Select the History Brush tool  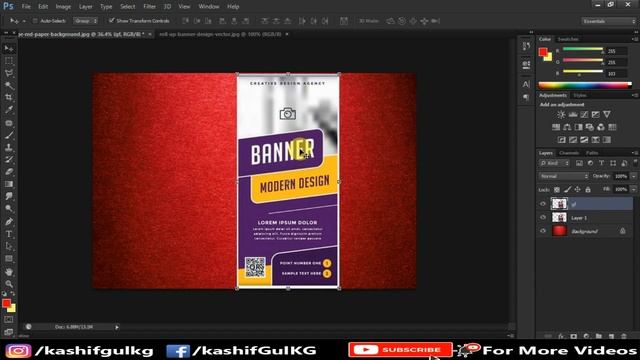(9, 160)
